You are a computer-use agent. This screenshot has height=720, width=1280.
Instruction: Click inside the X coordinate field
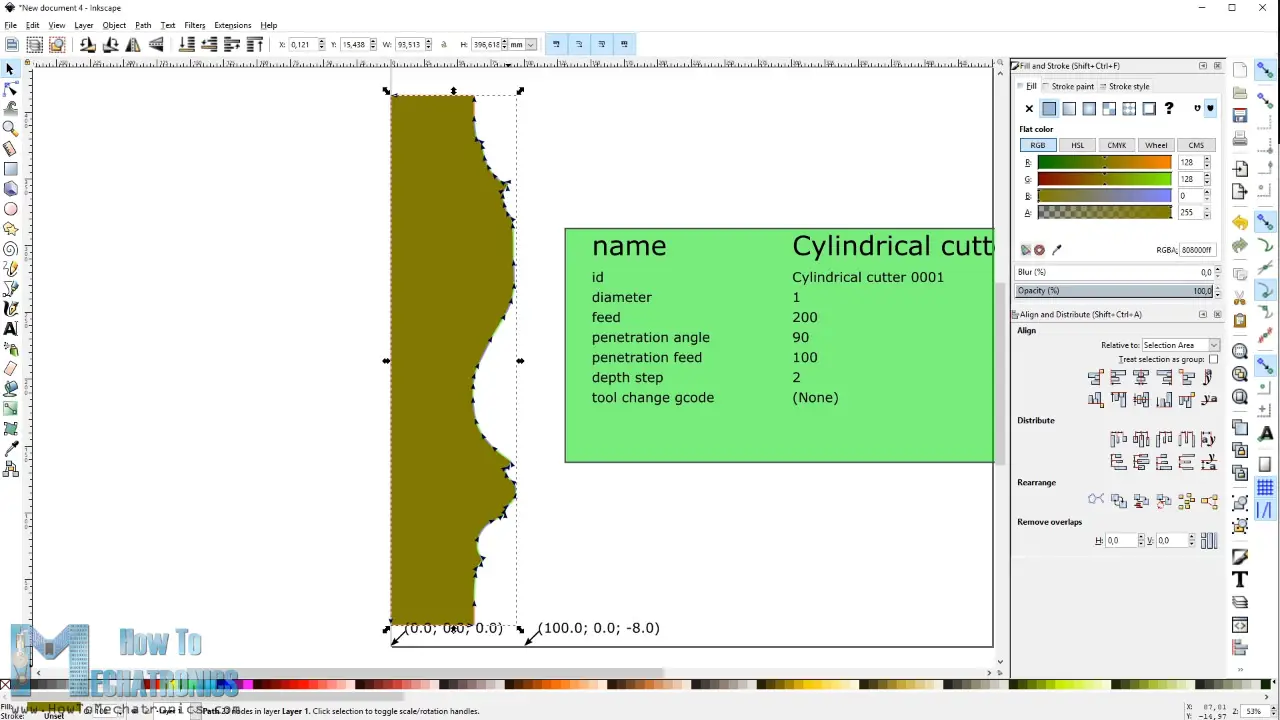303,44
